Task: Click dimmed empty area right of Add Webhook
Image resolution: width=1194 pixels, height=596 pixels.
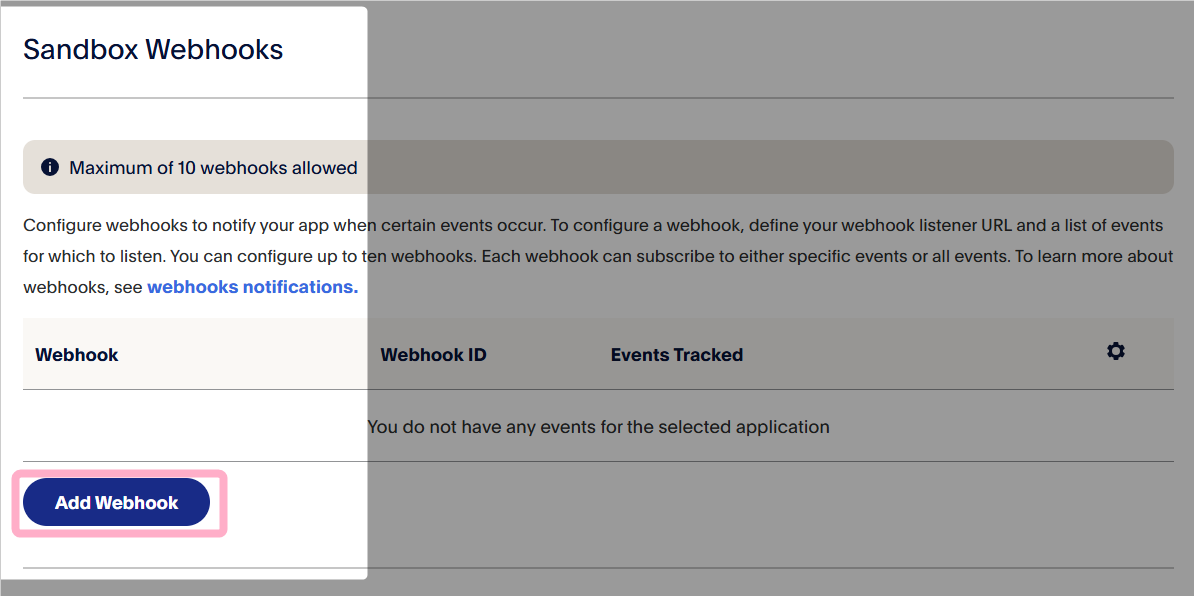Action: (700, 503)
